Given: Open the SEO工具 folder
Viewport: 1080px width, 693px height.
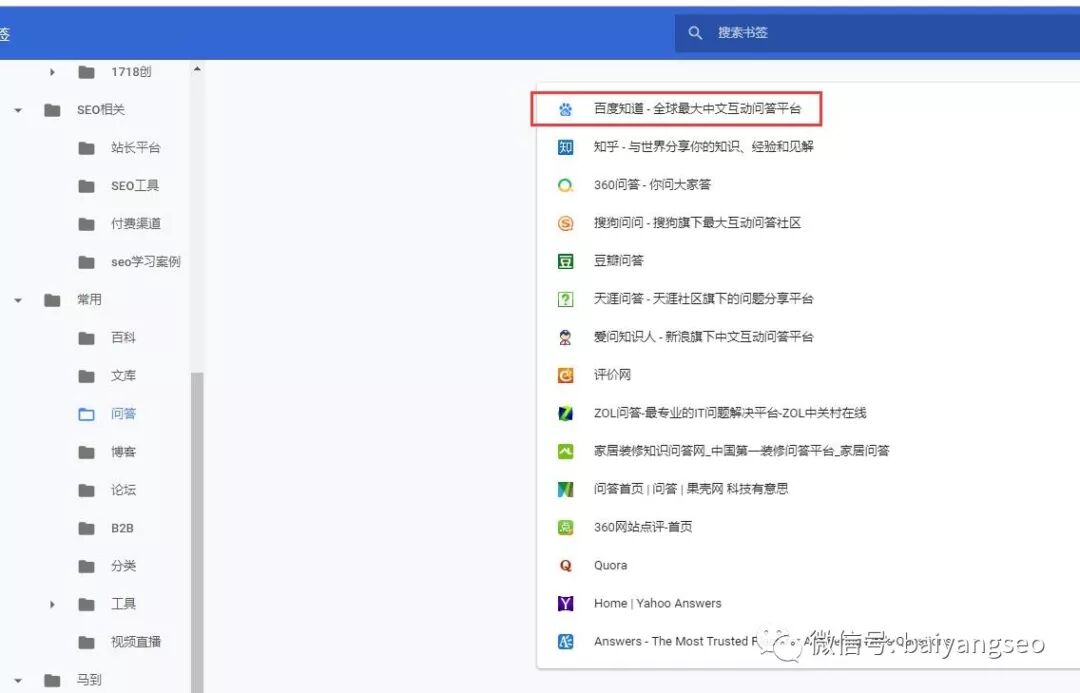Looking at the screenshot, I should tap(134, 185).
